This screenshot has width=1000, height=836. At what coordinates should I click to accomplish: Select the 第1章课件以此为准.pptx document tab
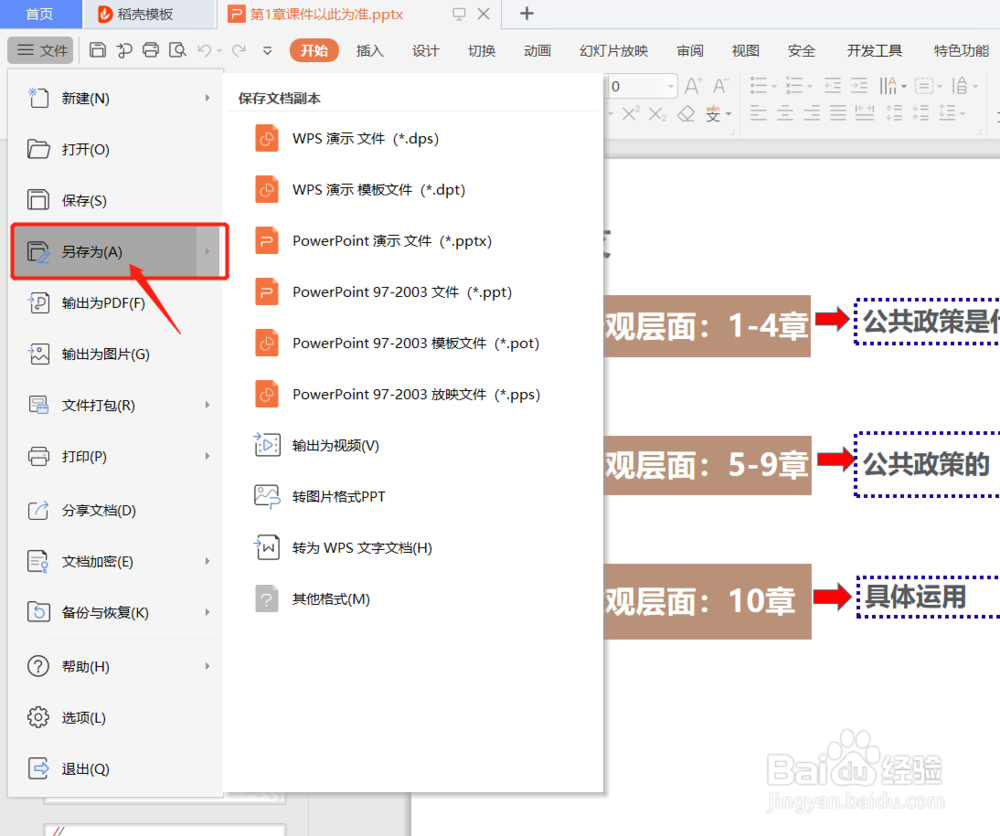tap(325, 14)
